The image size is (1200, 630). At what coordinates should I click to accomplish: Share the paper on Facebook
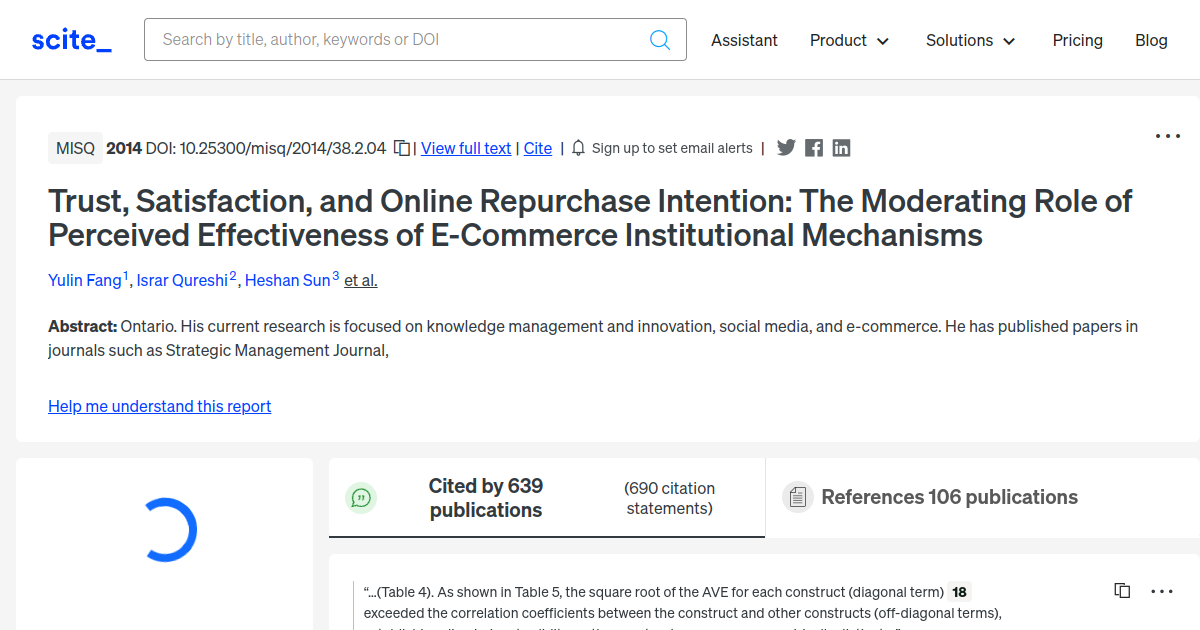click(x=813, y=147)
